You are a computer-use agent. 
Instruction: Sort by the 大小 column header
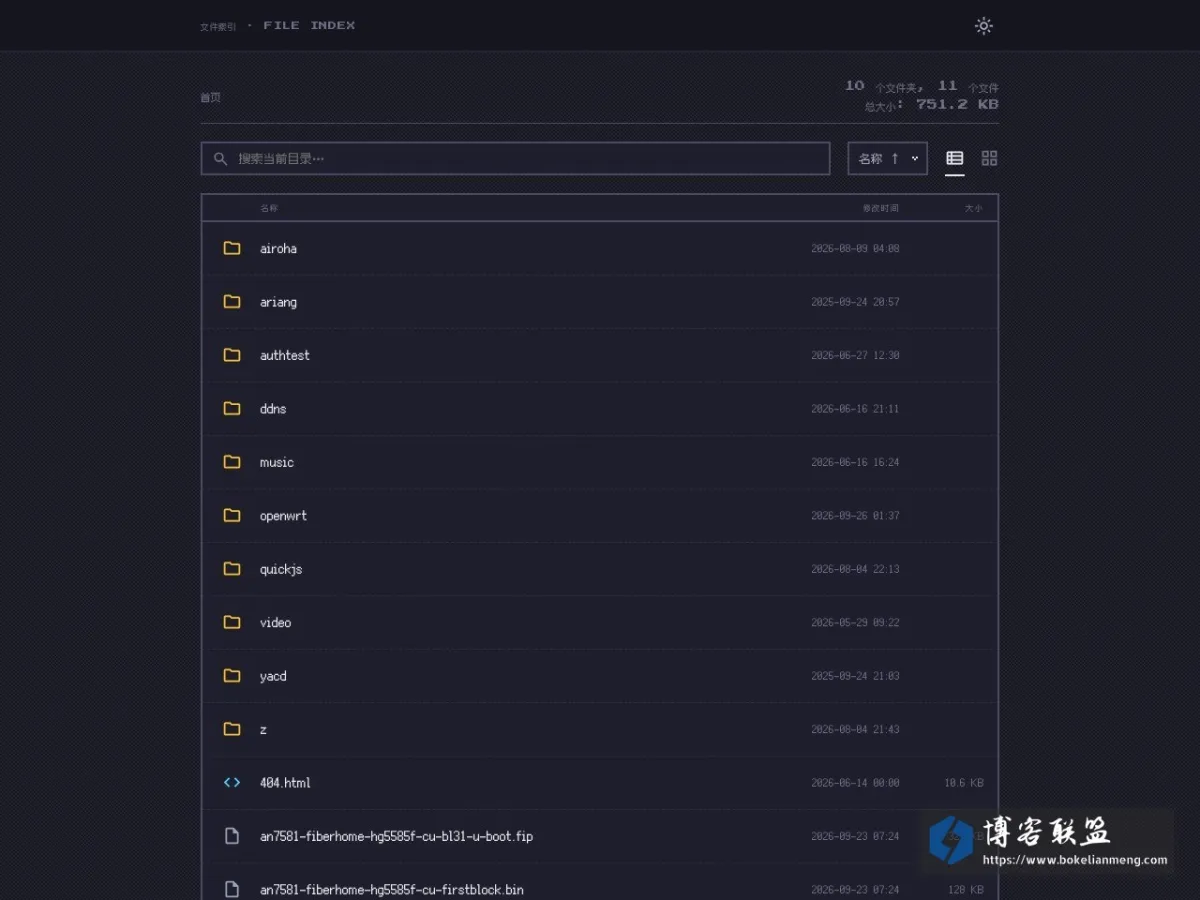tap(973, 208)
